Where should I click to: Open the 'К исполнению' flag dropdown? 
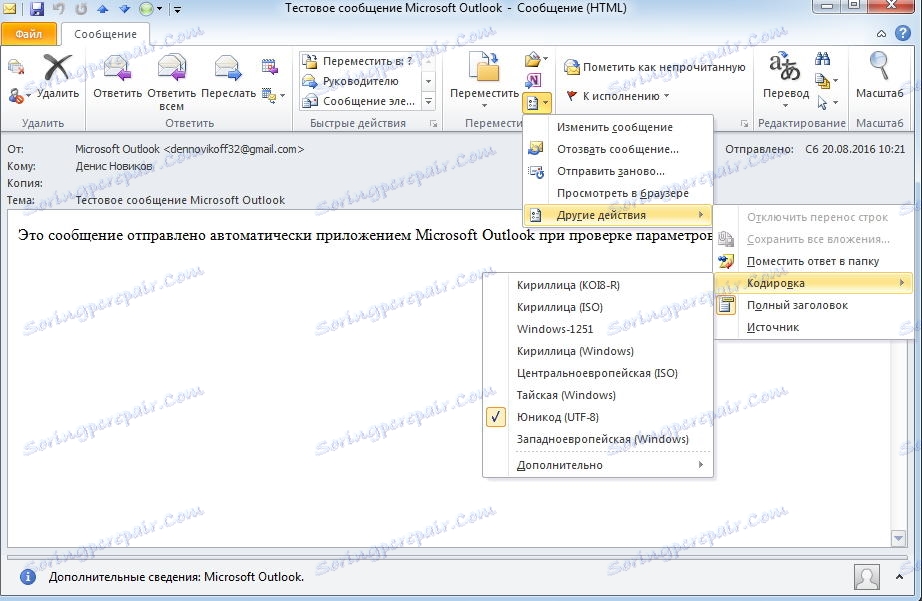(617, 96)
